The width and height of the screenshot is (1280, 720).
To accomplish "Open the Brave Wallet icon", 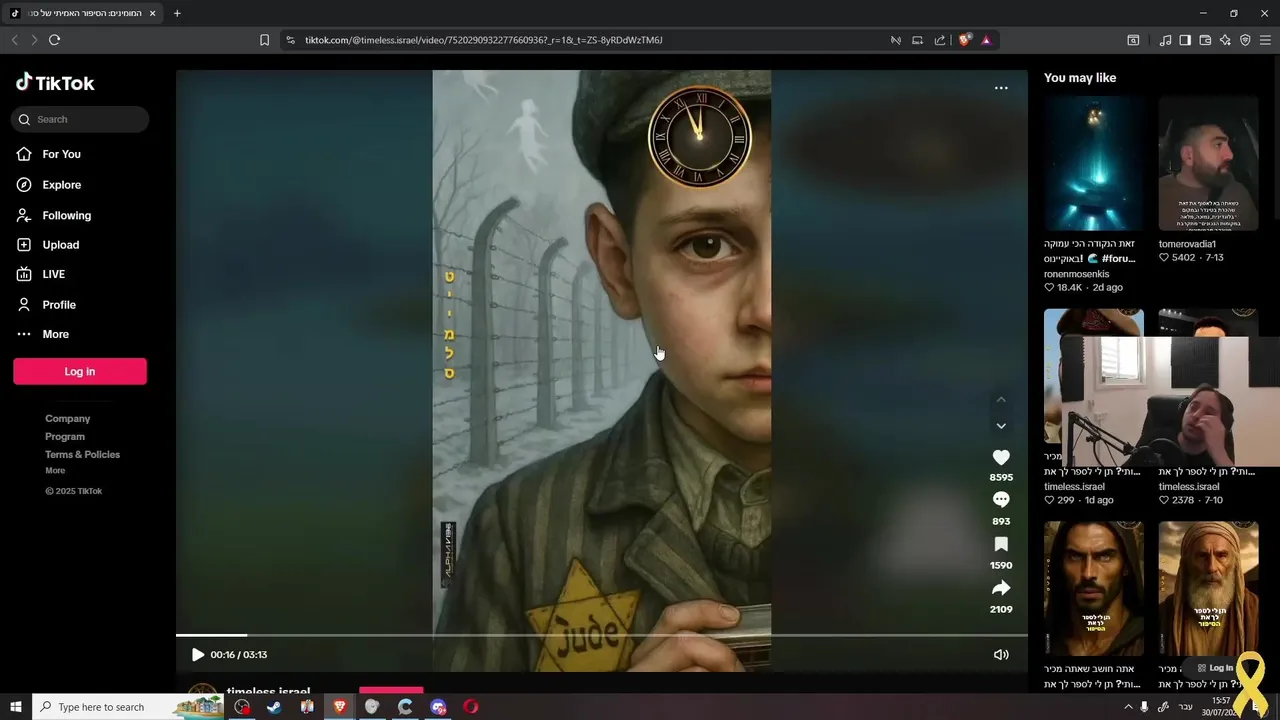I will (x=1205, y=40).
